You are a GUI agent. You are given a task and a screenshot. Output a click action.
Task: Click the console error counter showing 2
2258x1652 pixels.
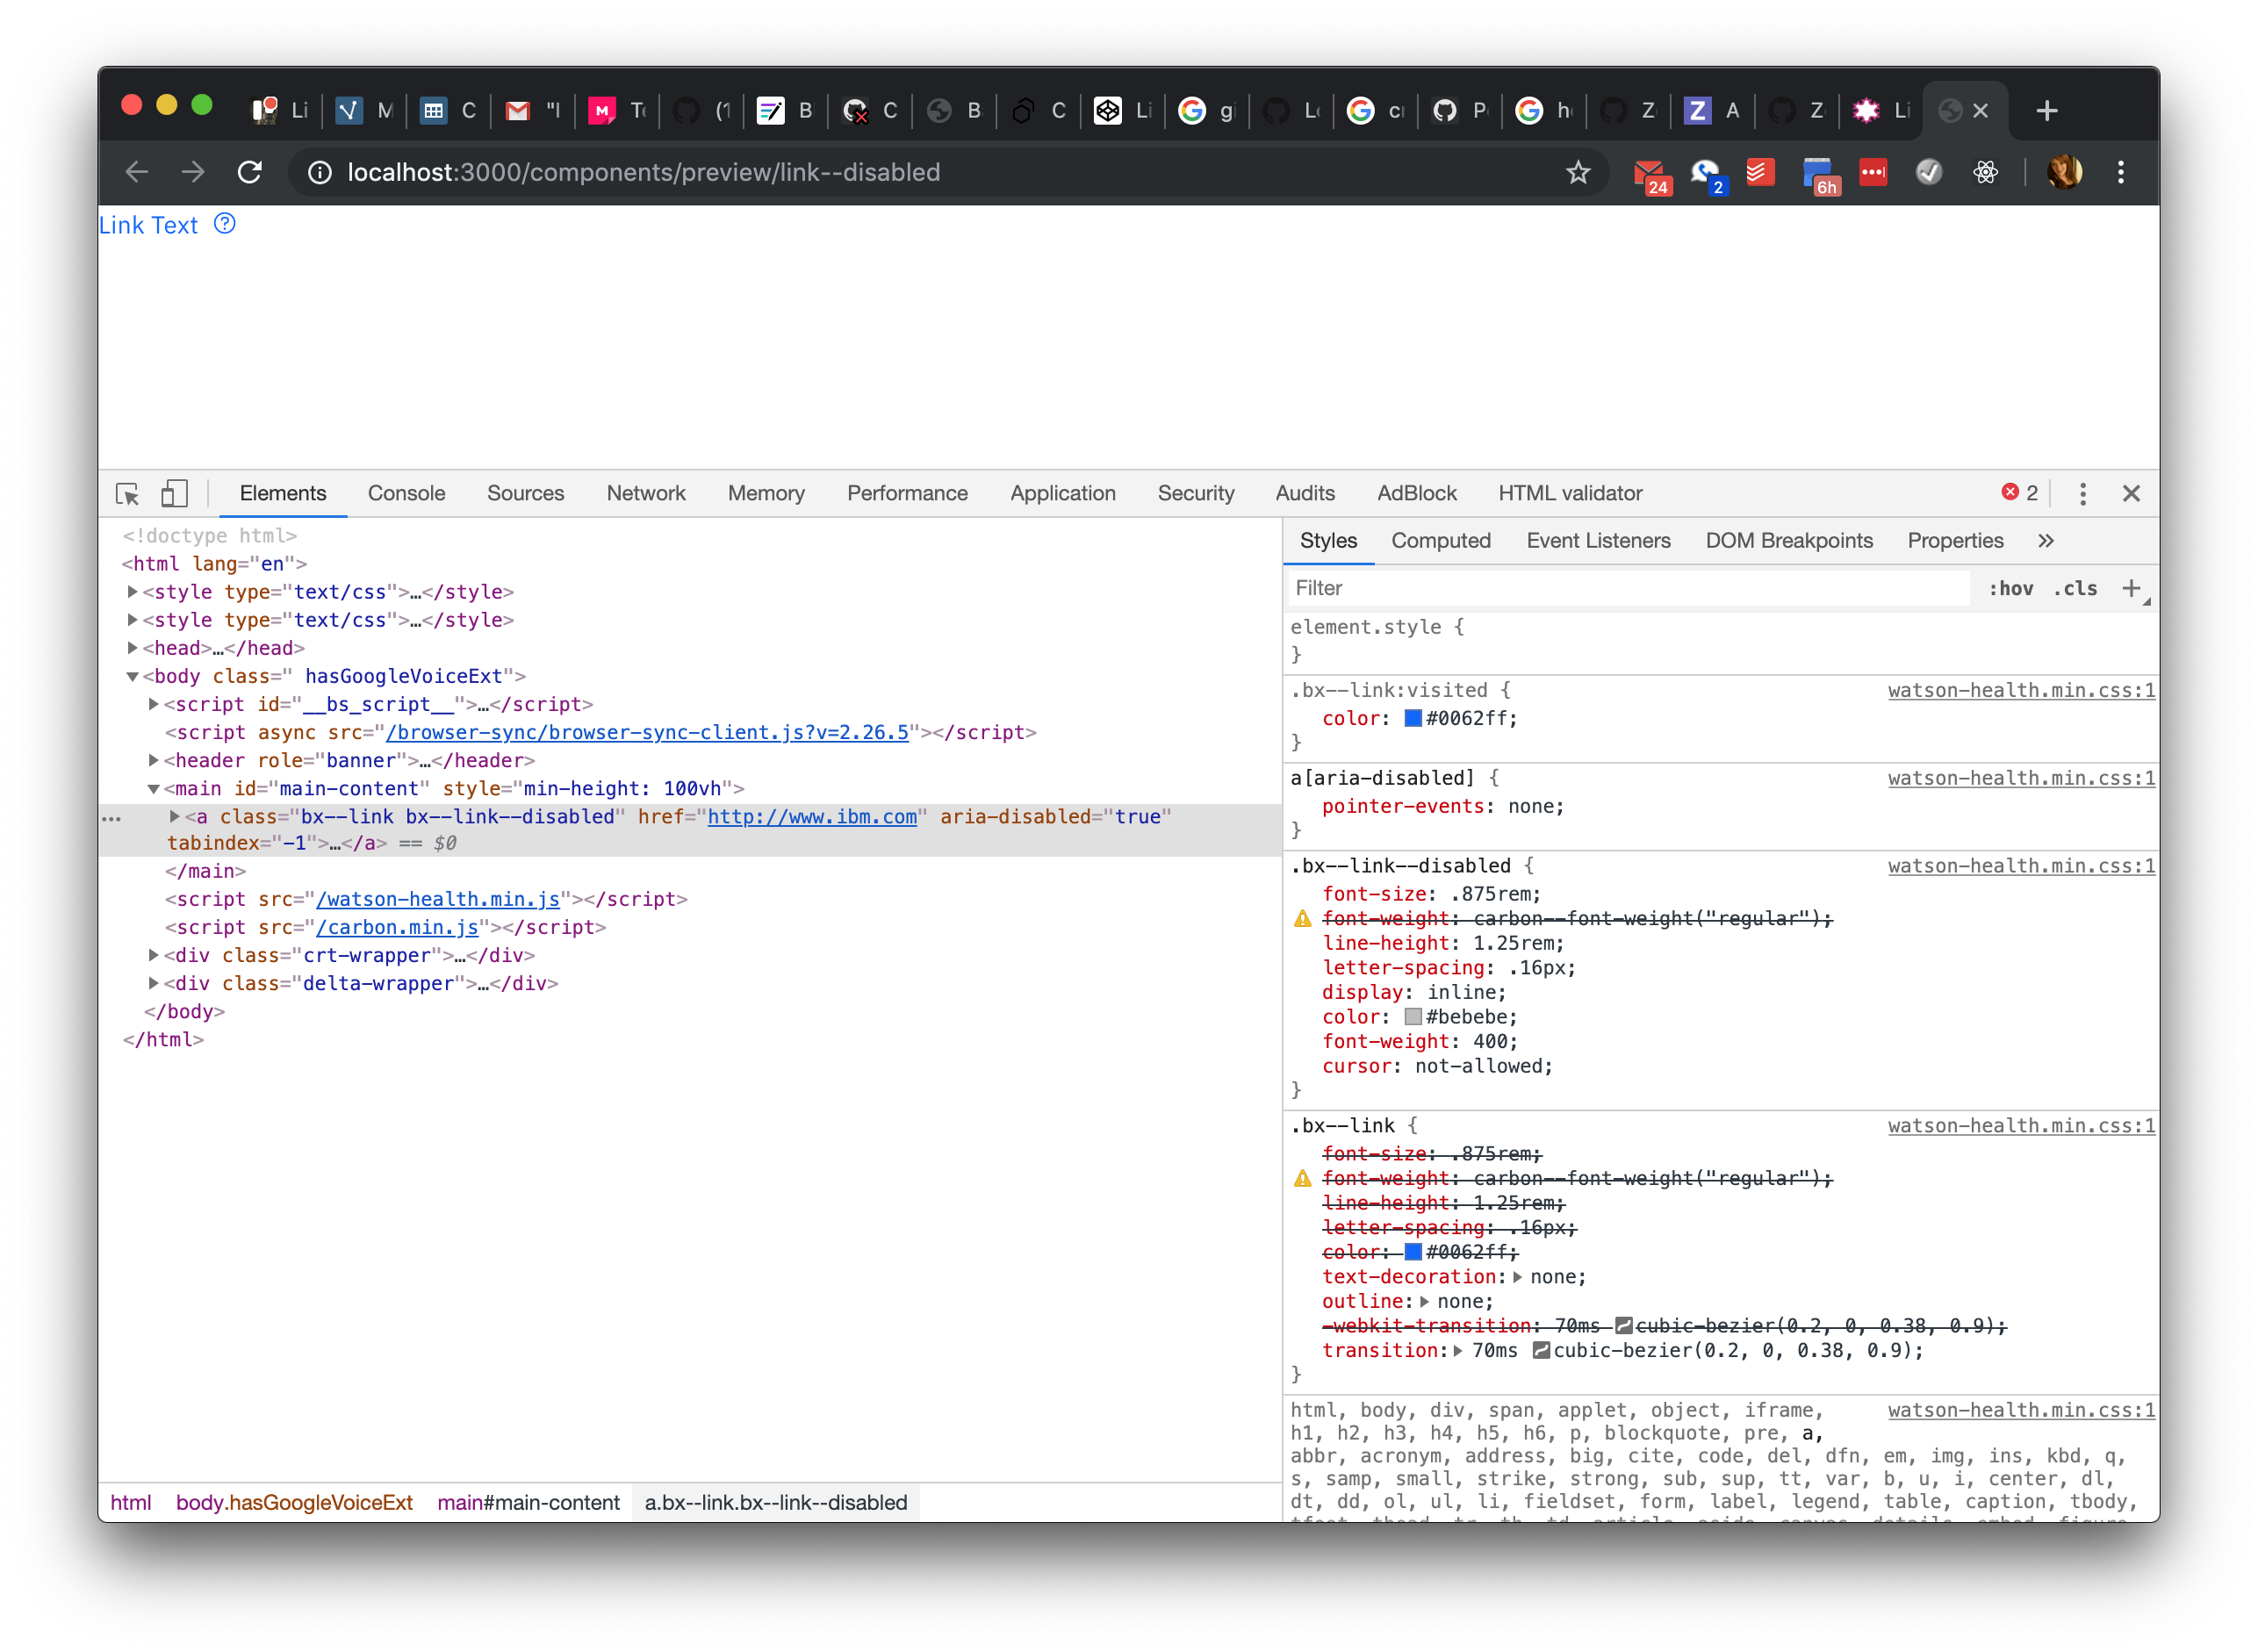[2021, 492]
